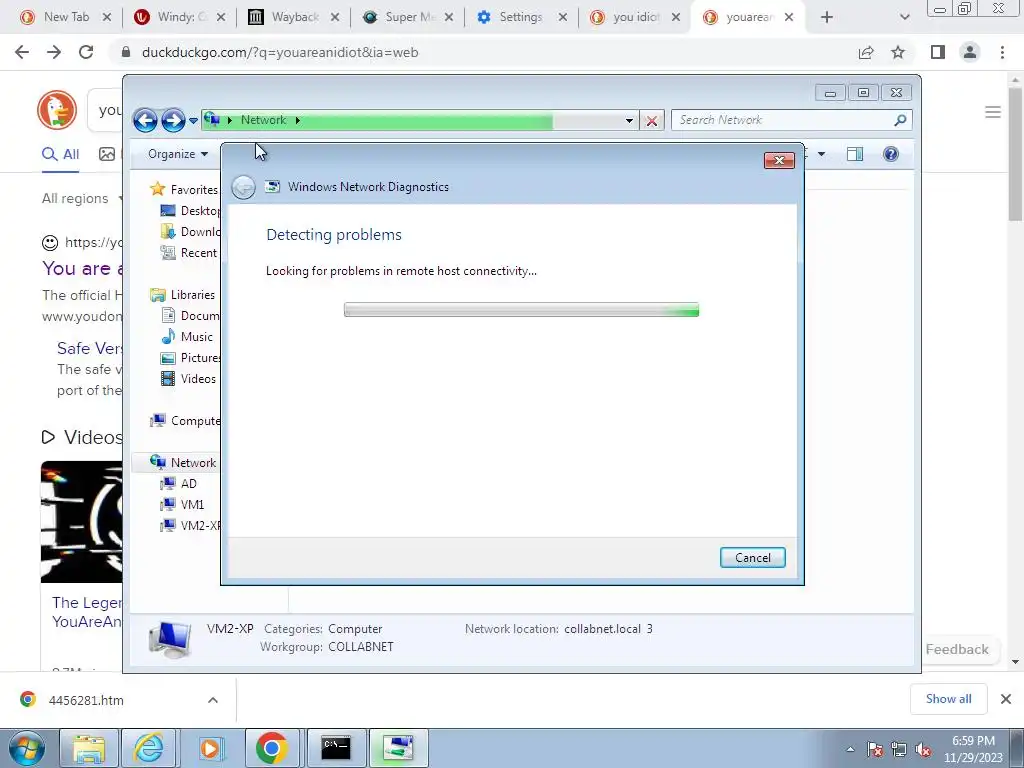Toggle the Explorer preview pane icon
Screen dimensions: 1024x768
(x=854, y=154)
